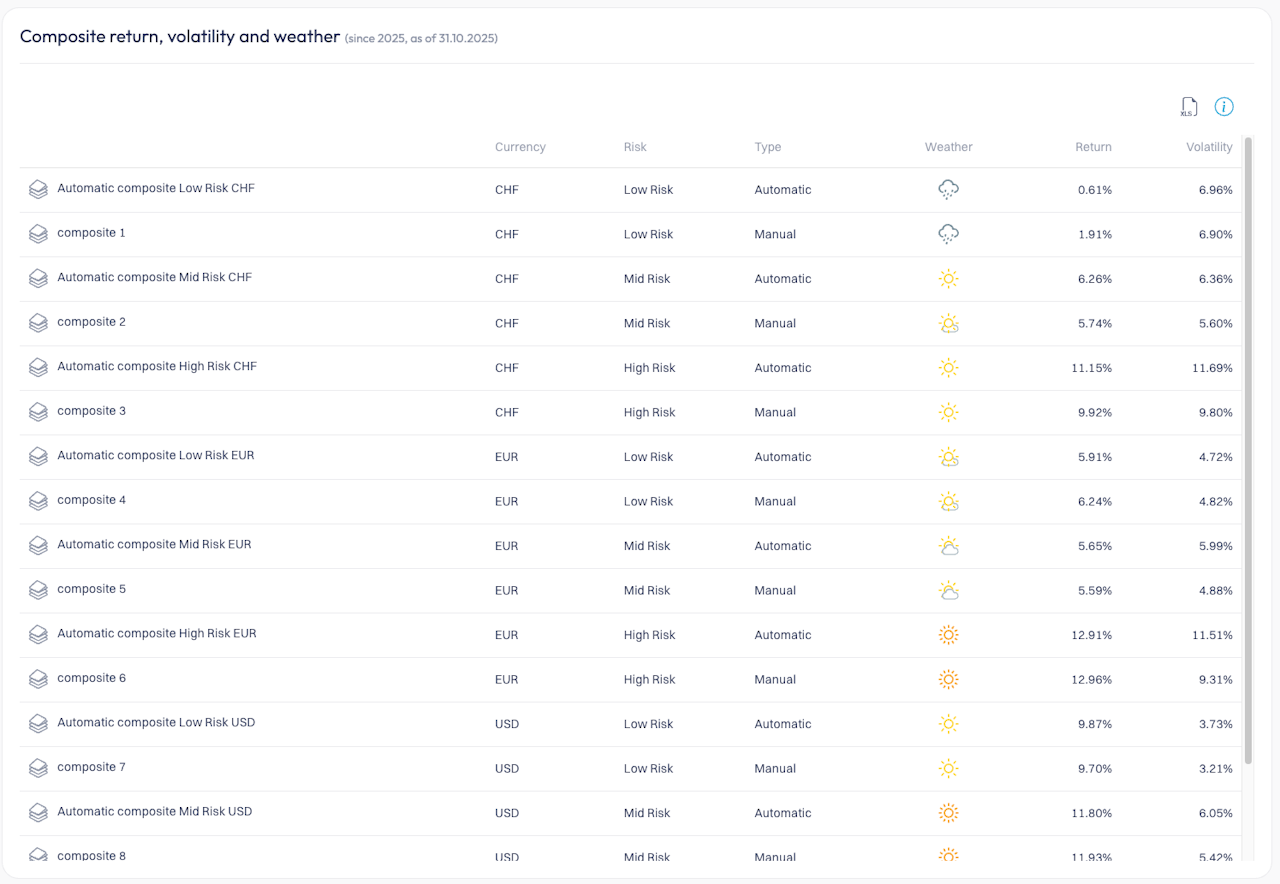Viewport: 1280px width, 884px height.
Task: Click the weather icon in composite 6 row
Action: 948,679
